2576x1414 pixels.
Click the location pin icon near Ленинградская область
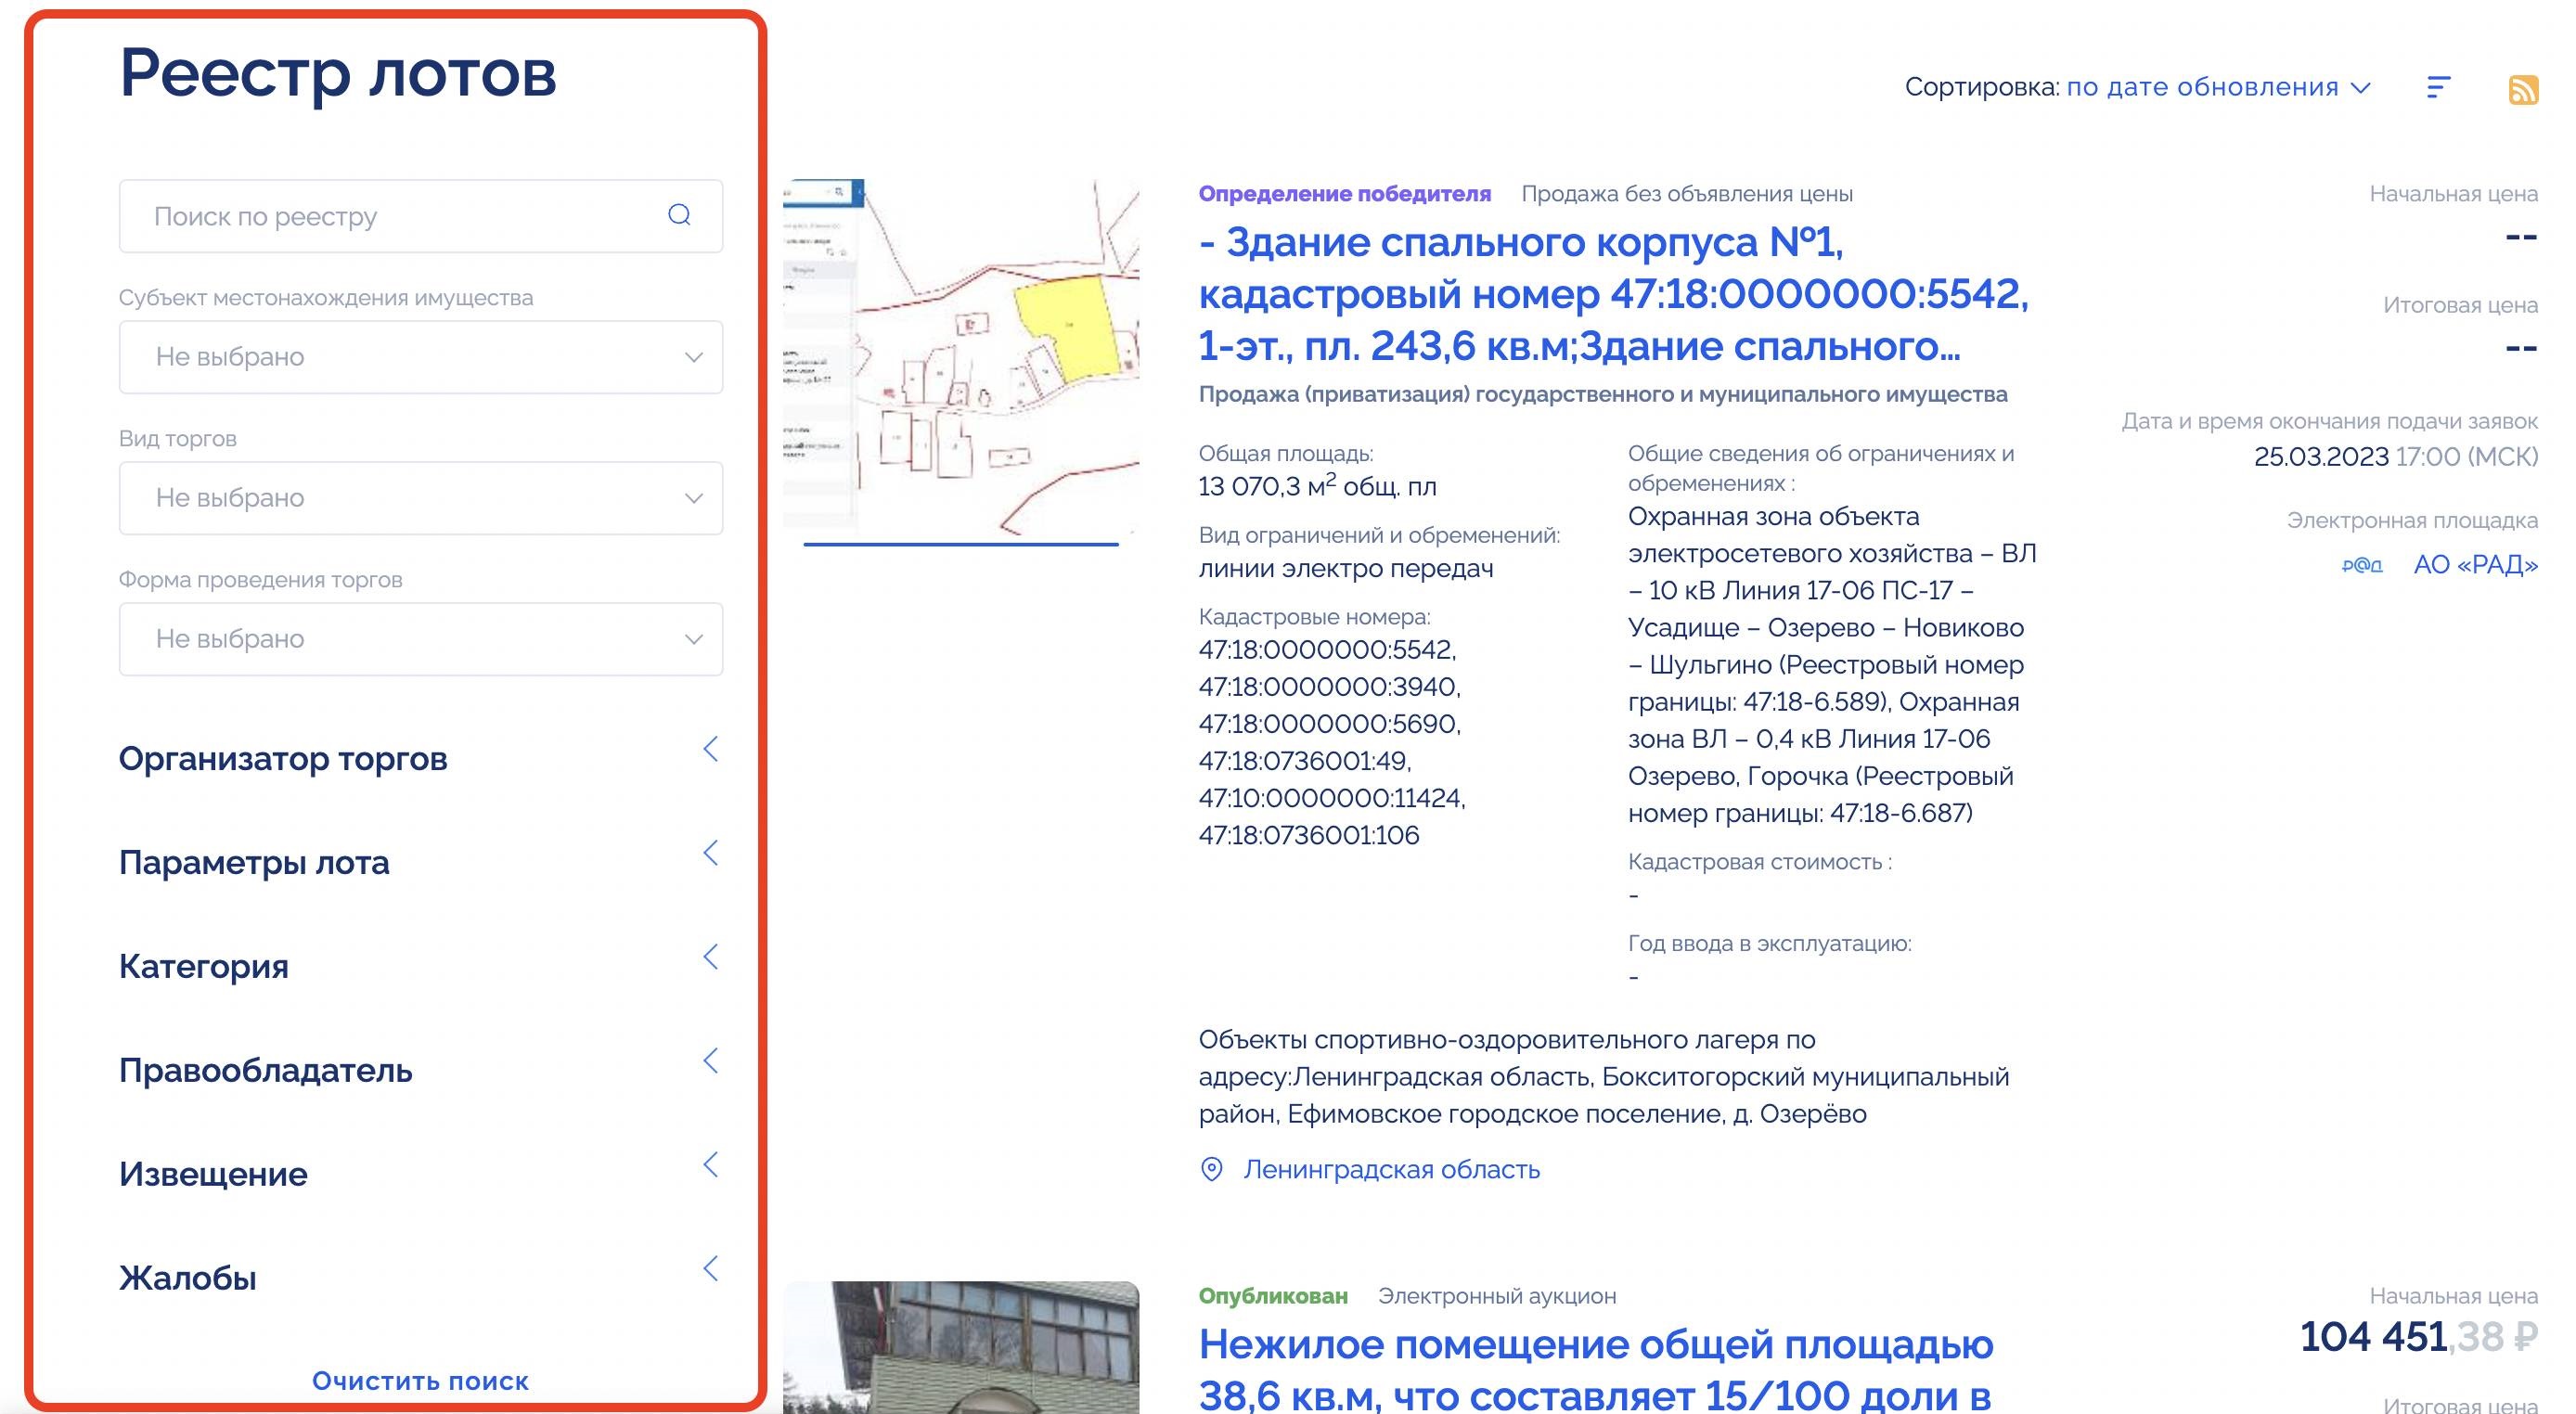[1211, 1169]
